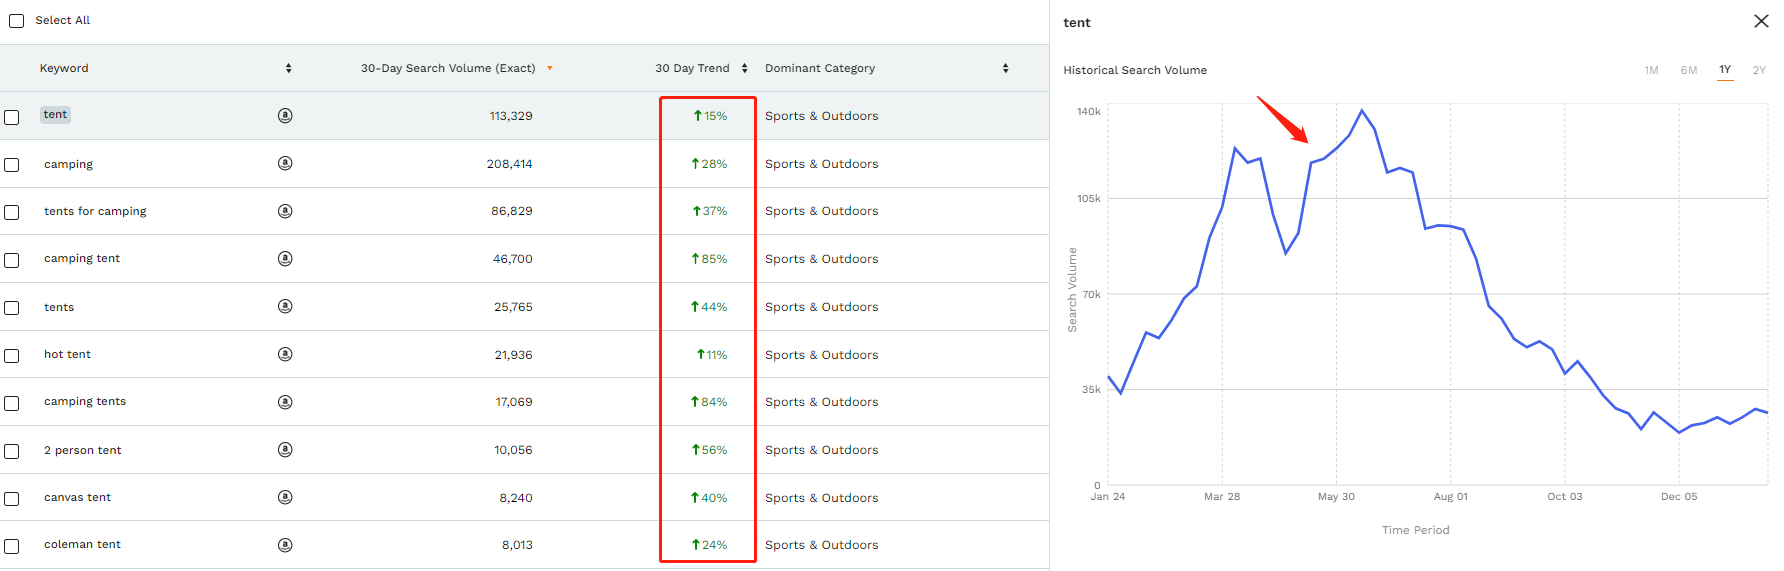Image resolution: width=1784 pixels, height=571 pixels.
Task: Click the Amazon icon beside coleman tent
Action: [x=285, y=545]
